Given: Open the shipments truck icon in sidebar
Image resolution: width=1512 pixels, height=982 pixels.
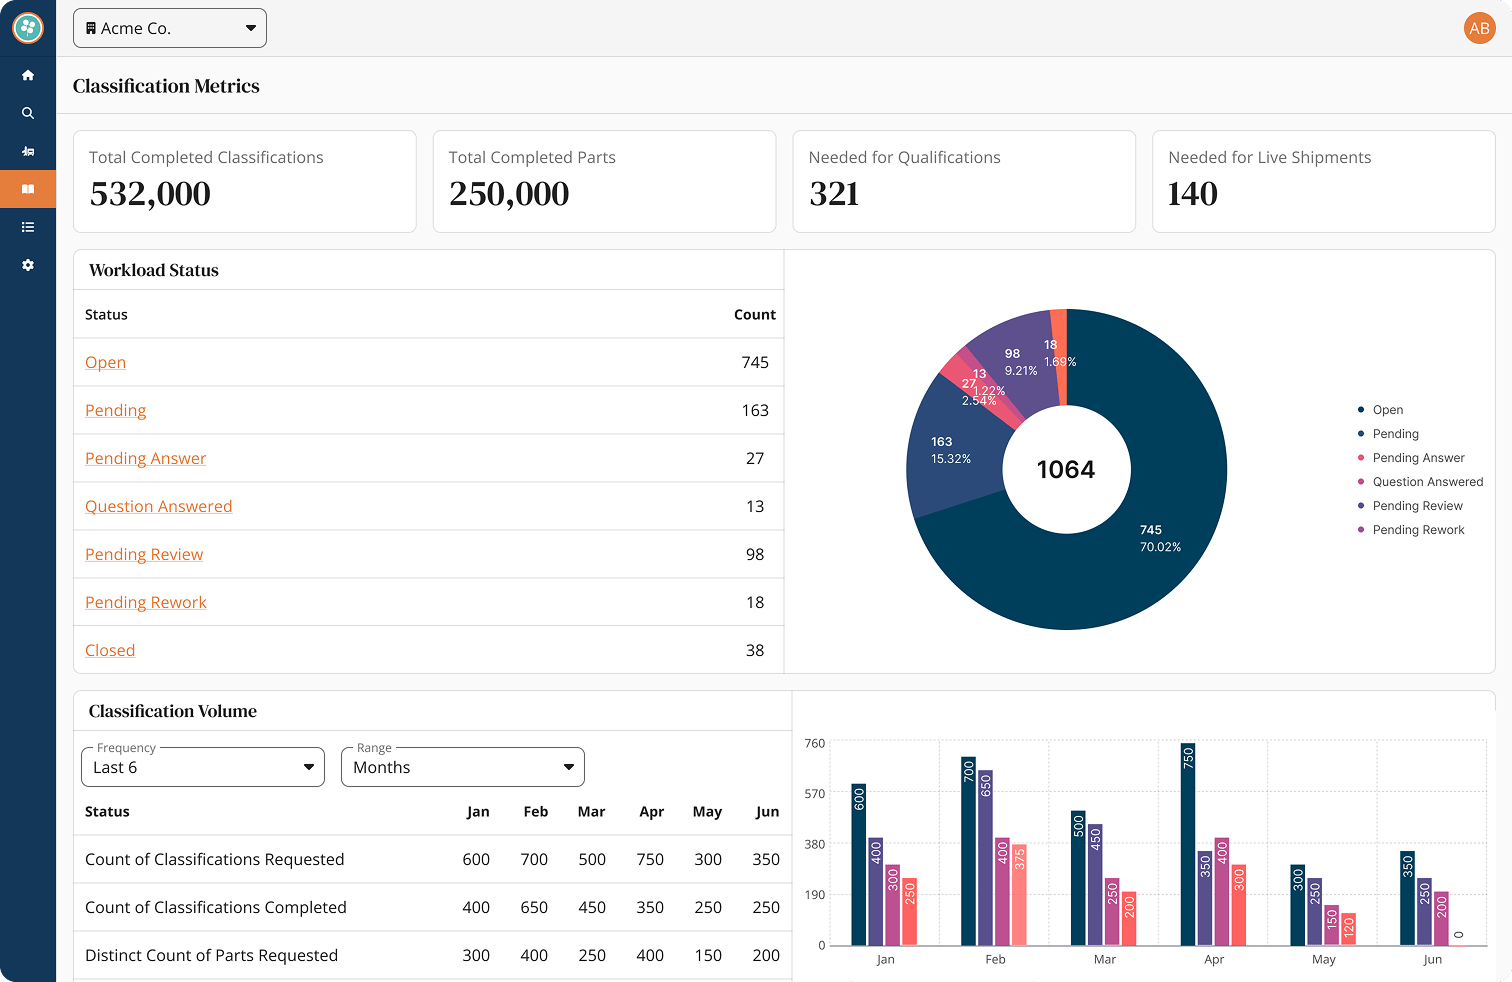Looking at the screenshot, I should [x=28, y=151].
